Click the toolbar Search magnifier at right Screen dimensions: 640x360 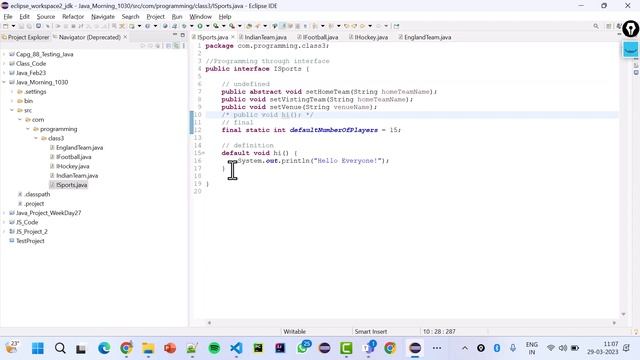[596, 26]
